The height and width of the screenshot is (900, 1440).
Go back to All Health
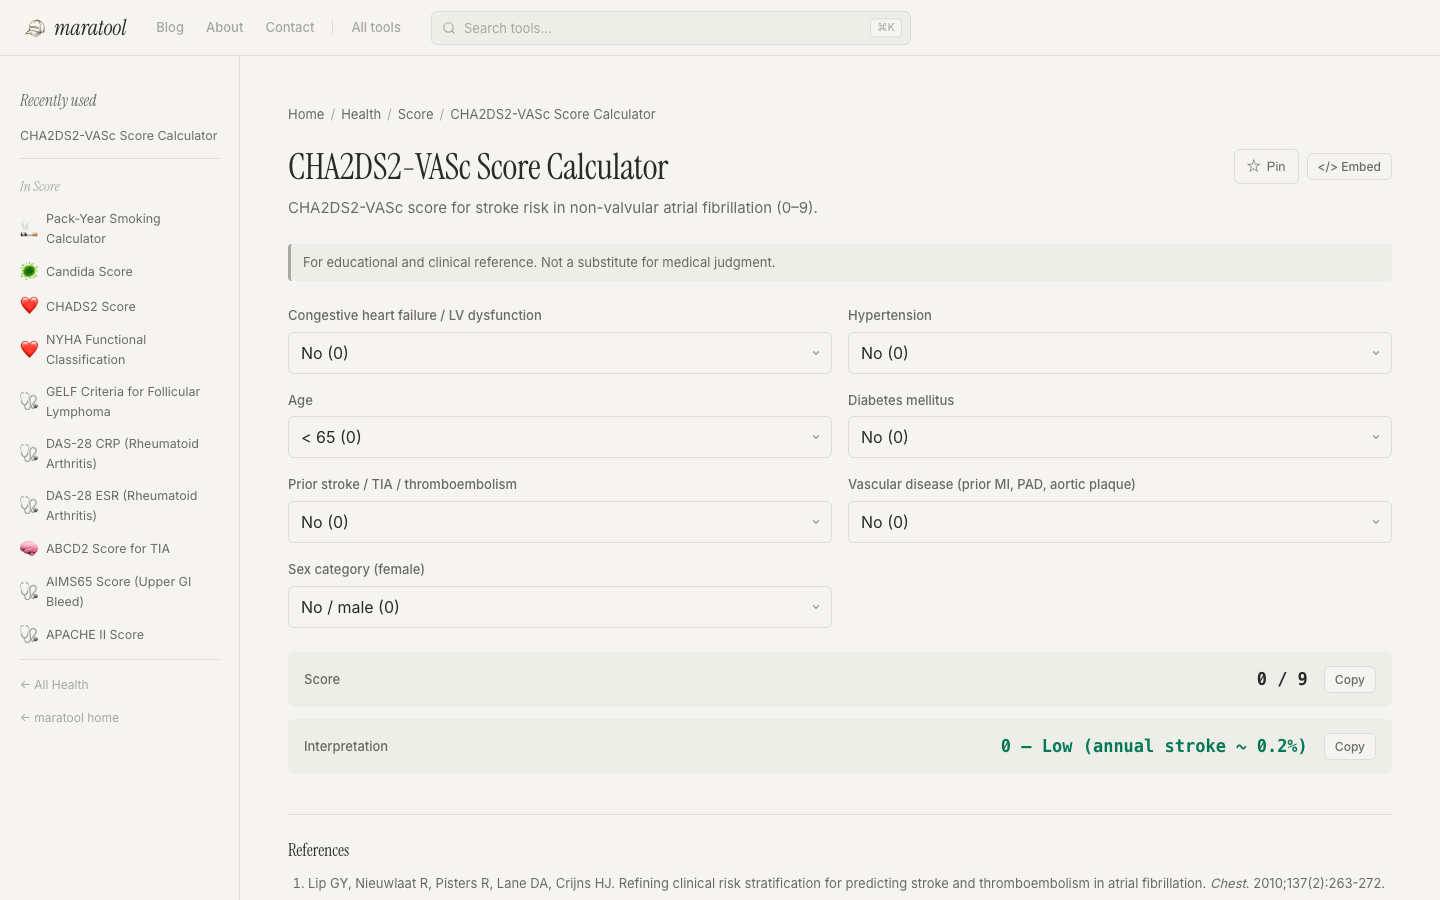point(54,685)
